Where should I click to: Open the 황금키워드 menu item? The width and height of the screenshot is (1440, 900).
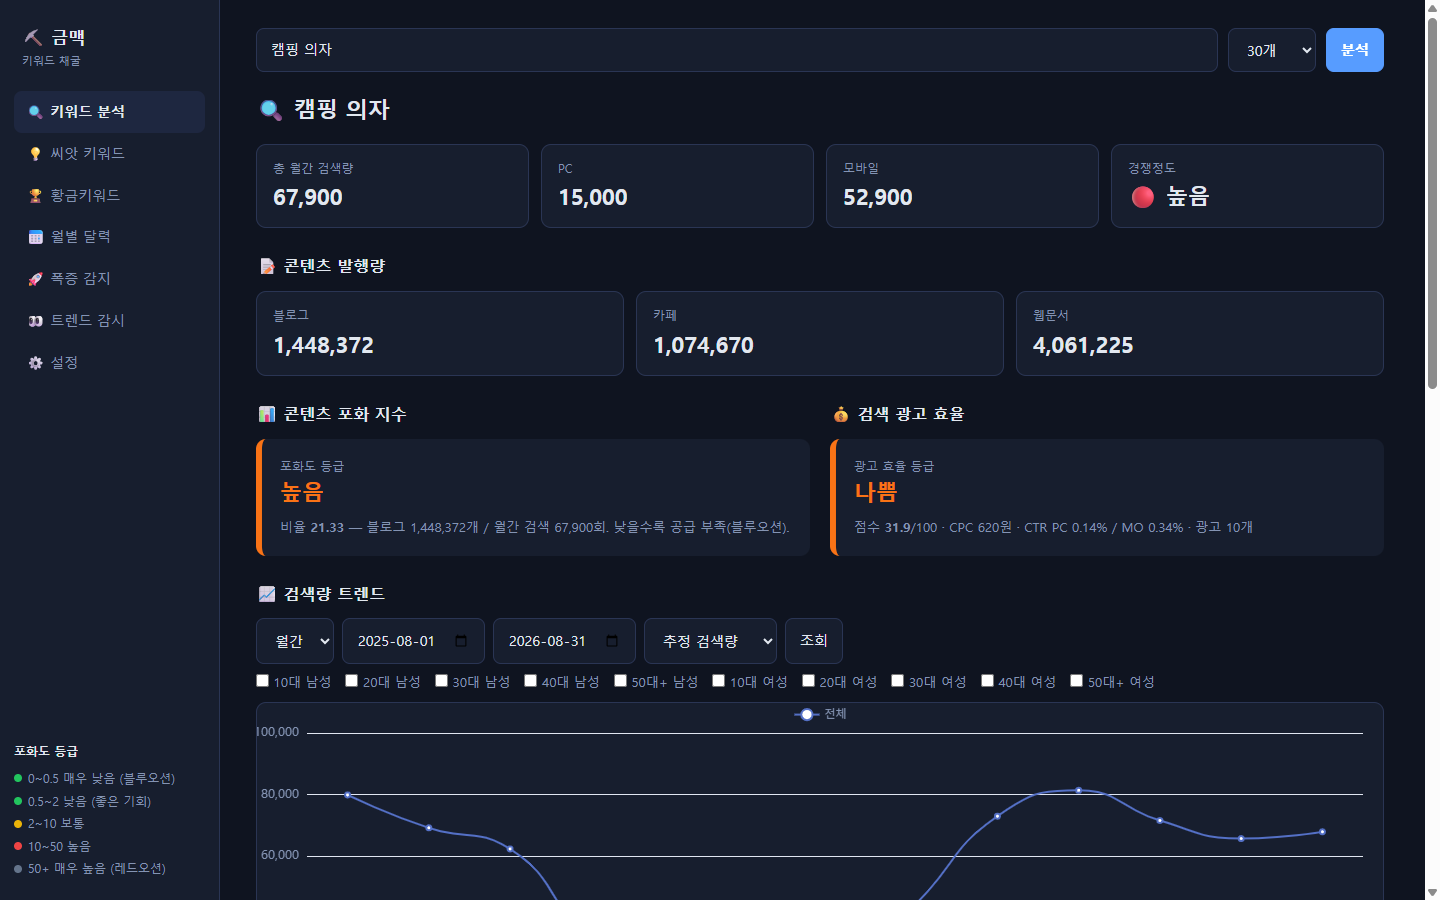pyautogui.click(x=110, y=196)
